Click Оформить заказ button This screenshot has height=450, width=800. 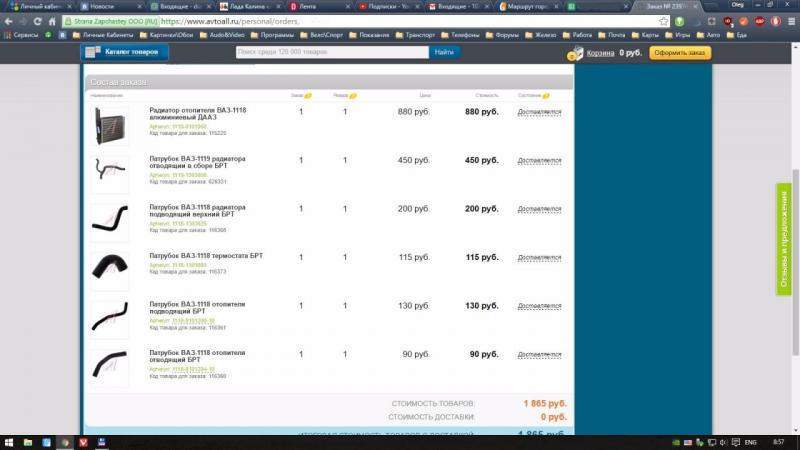point(680,53)
